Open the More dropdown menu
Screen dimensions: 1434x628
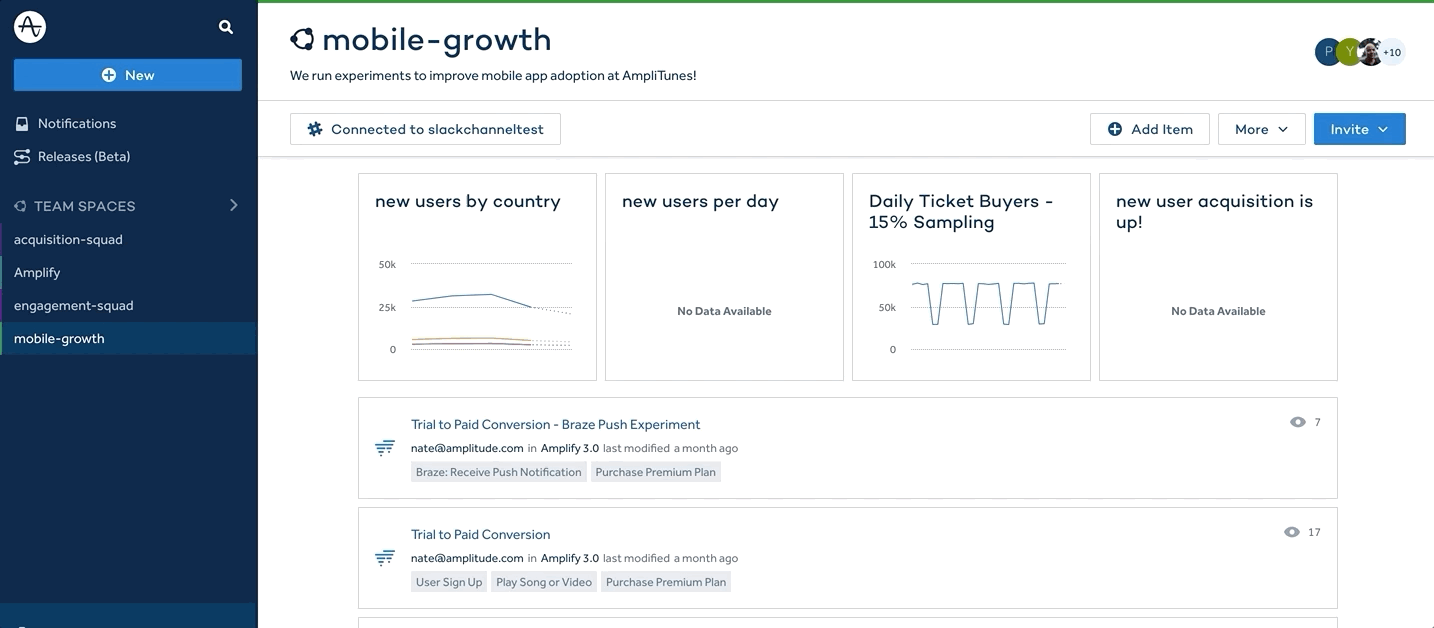(x=1261, y=129)
